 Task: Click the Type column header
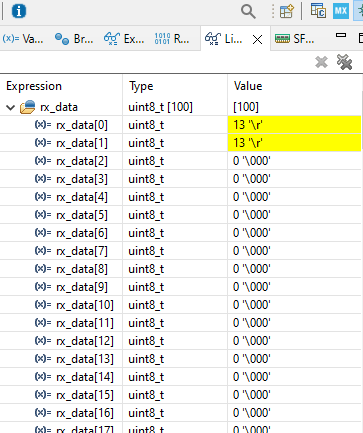(x=141, y=86)
